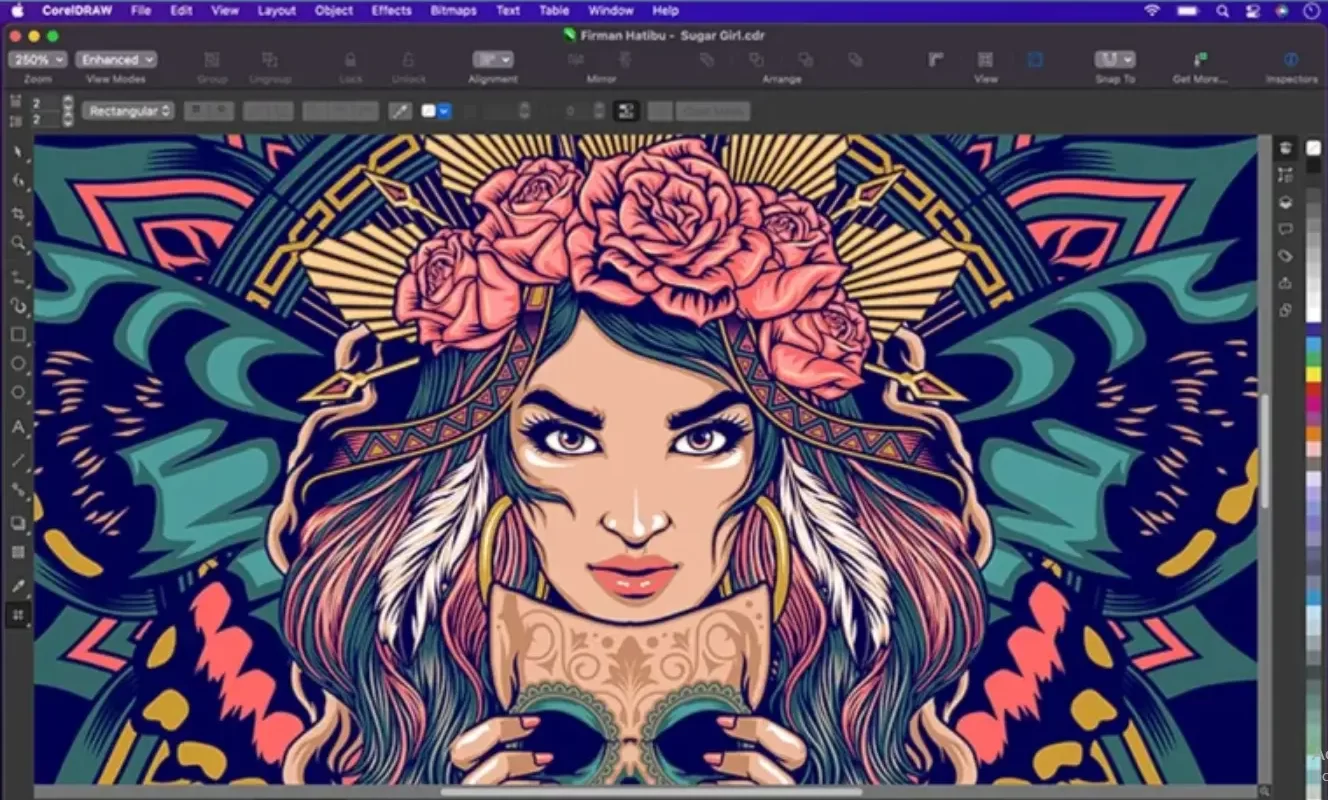Click the Mirror vertically icon
This screenshot has height=800, width=1328.
click(625, 60)
